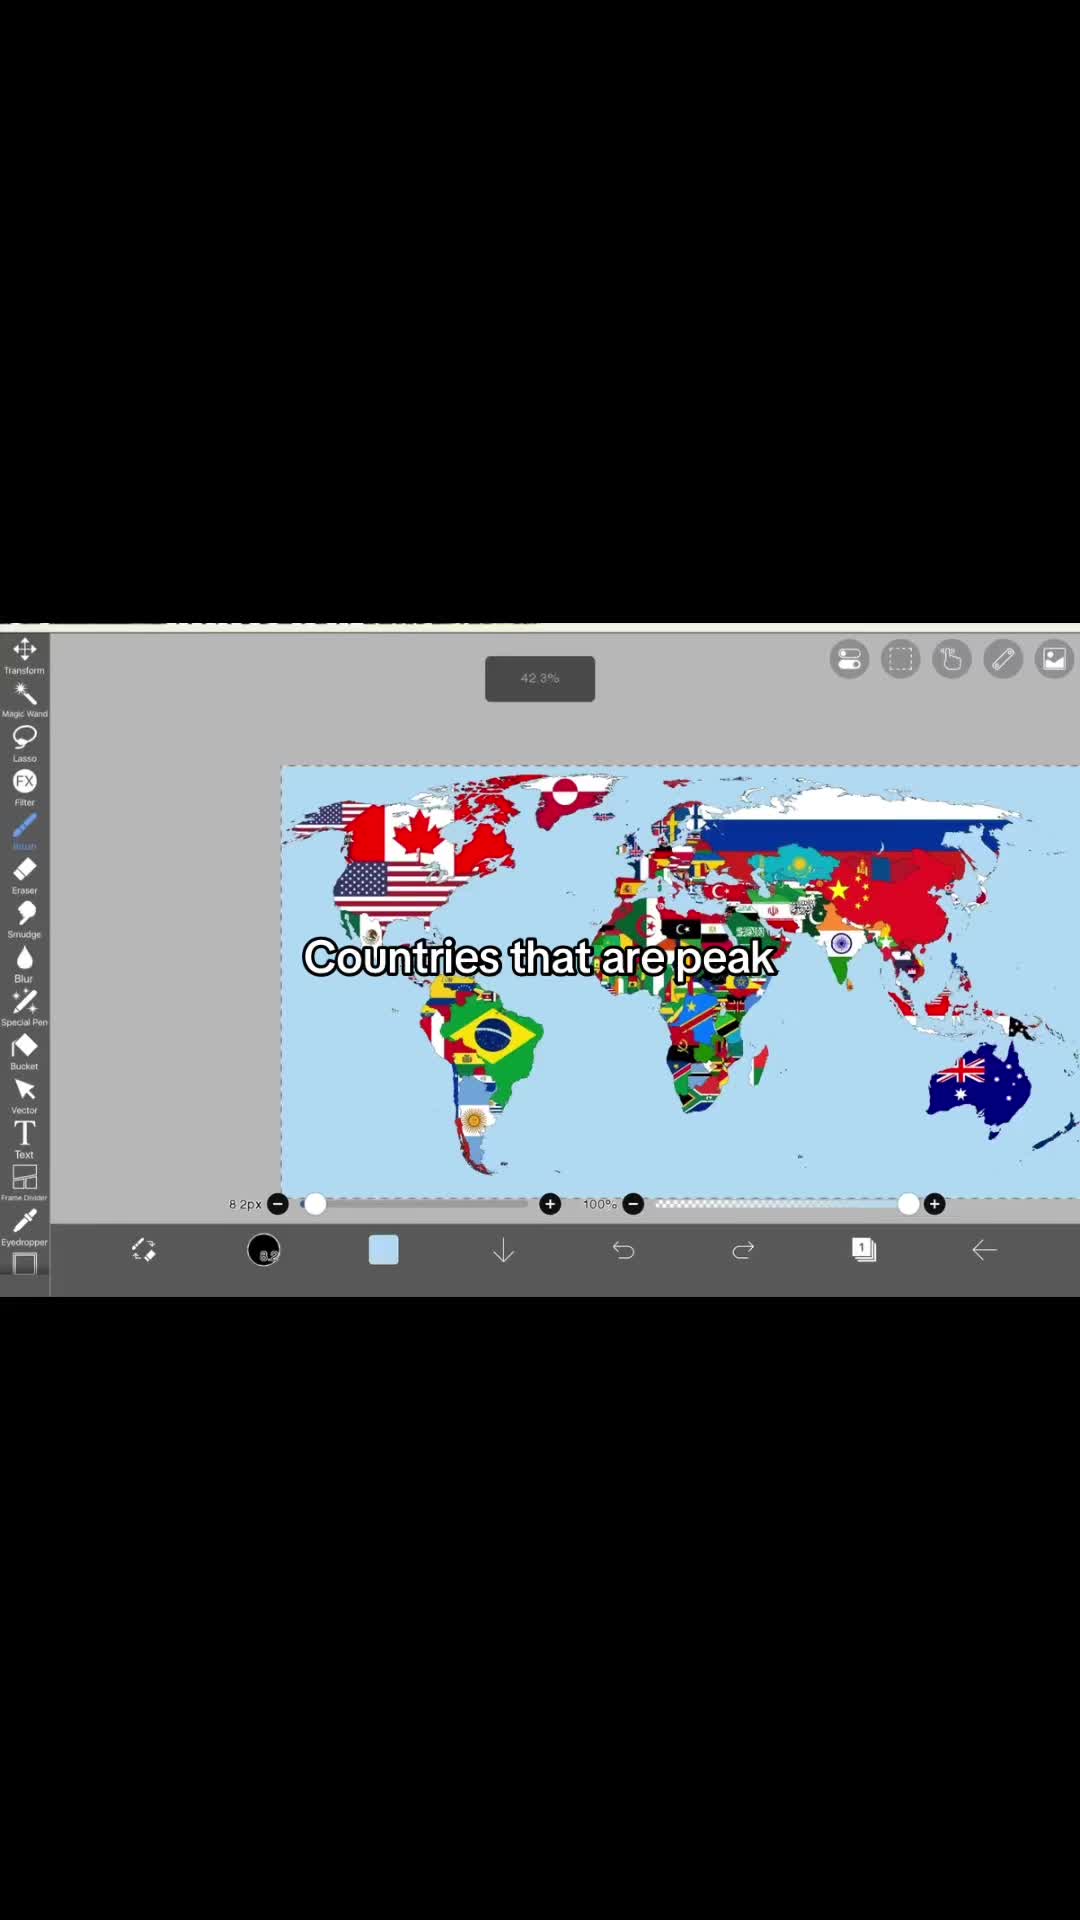
Task: Tap the 100% opacity label
Action: click(x=600, y=1204)
